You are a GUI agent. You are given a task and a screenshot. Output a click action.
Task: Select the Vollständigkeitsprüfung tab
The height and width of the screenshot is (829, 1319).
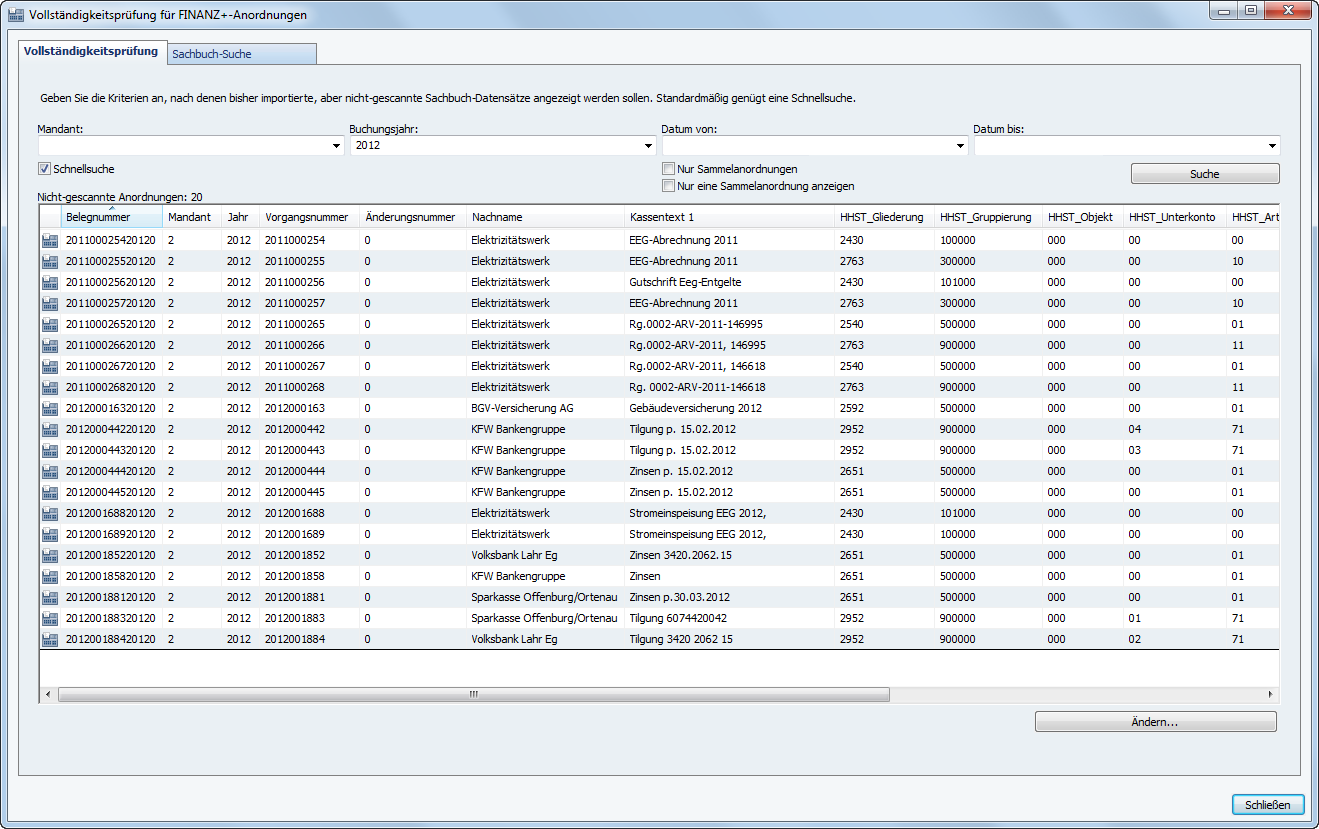click(x=91, y=51)
